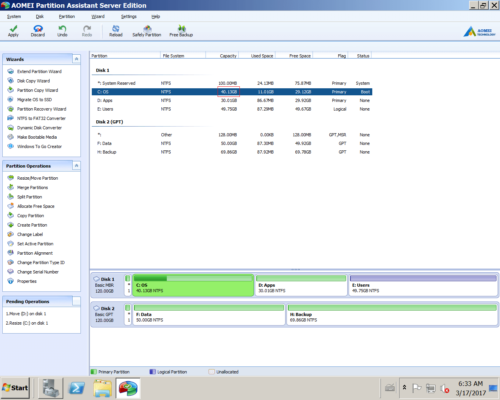Click the Reload toolbar icon
The image size is (500, 400).
click(x=116, y=31)
